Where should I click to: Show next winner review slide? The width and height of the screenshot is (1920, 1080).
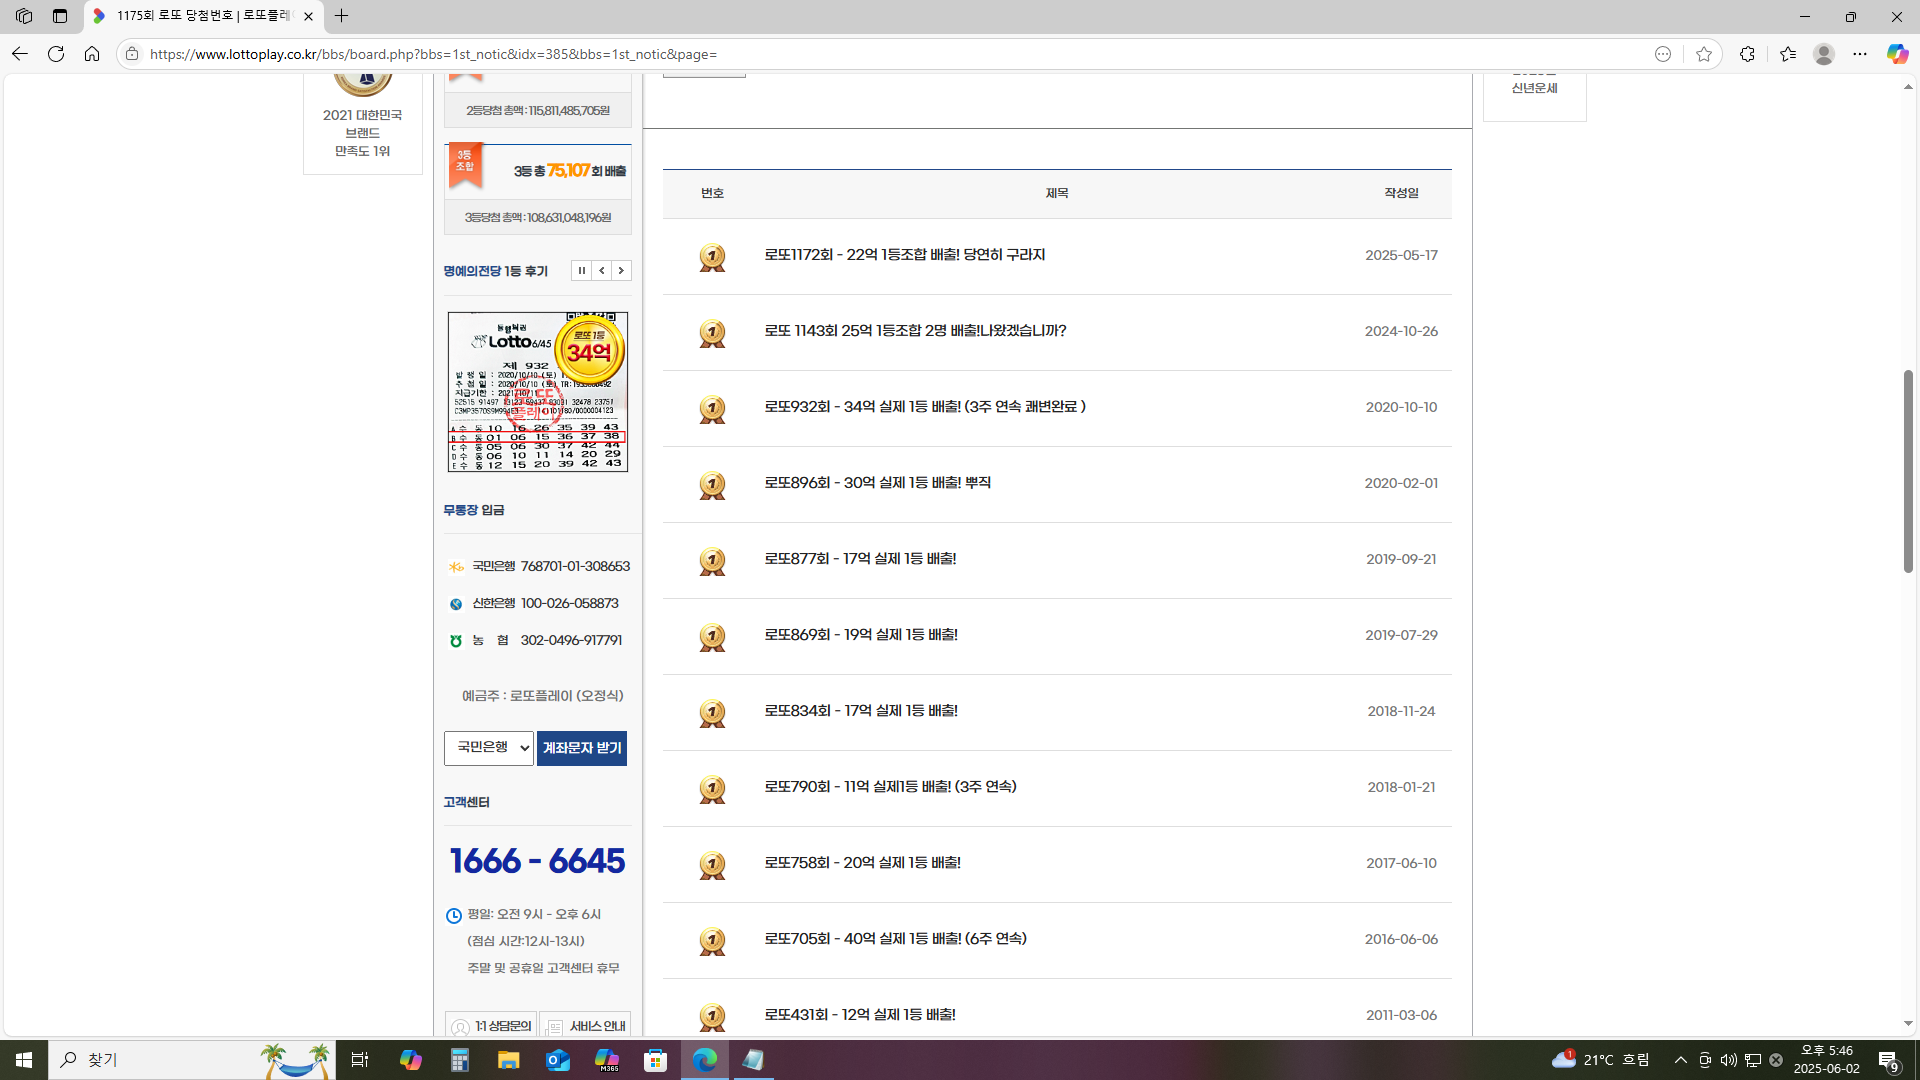click(621, 271)
